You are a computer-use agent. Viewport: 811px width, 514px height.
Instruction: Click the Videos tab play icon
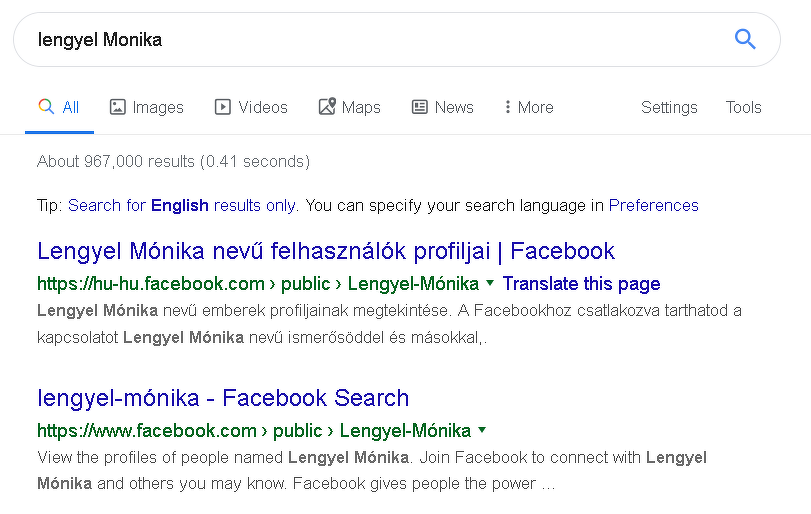(223, 107)
